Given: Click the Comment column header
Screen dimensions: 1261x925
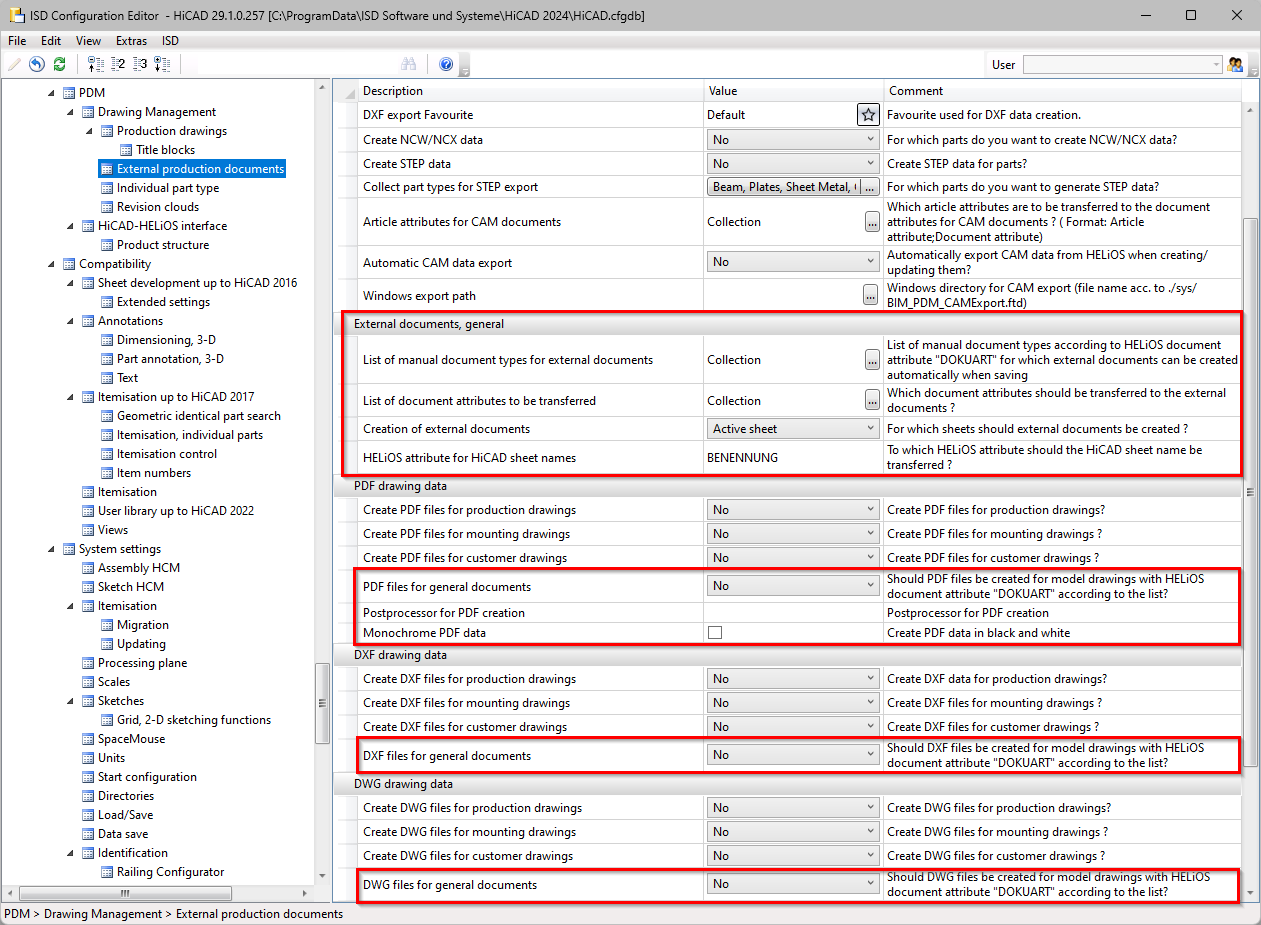Looking at the screenshot, I should (x=1063, y=91).
